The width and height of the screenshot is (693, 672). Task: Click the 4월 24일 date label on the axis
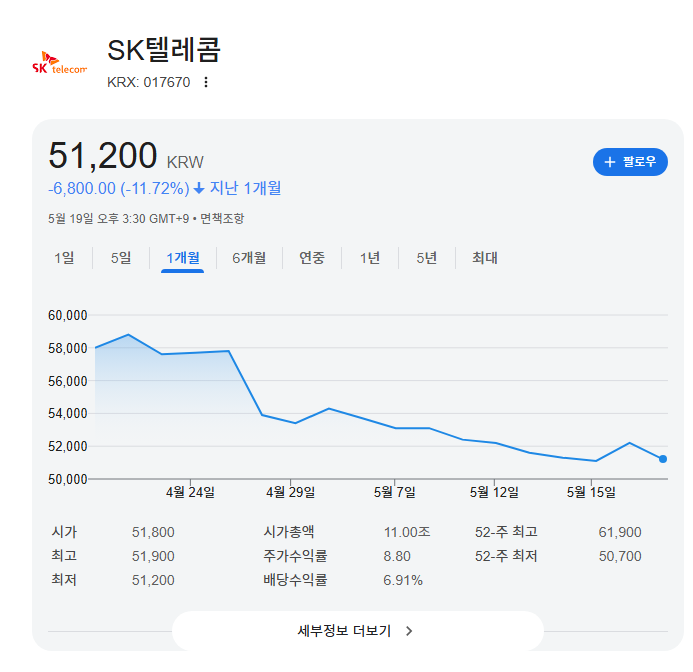pos(190,492)
